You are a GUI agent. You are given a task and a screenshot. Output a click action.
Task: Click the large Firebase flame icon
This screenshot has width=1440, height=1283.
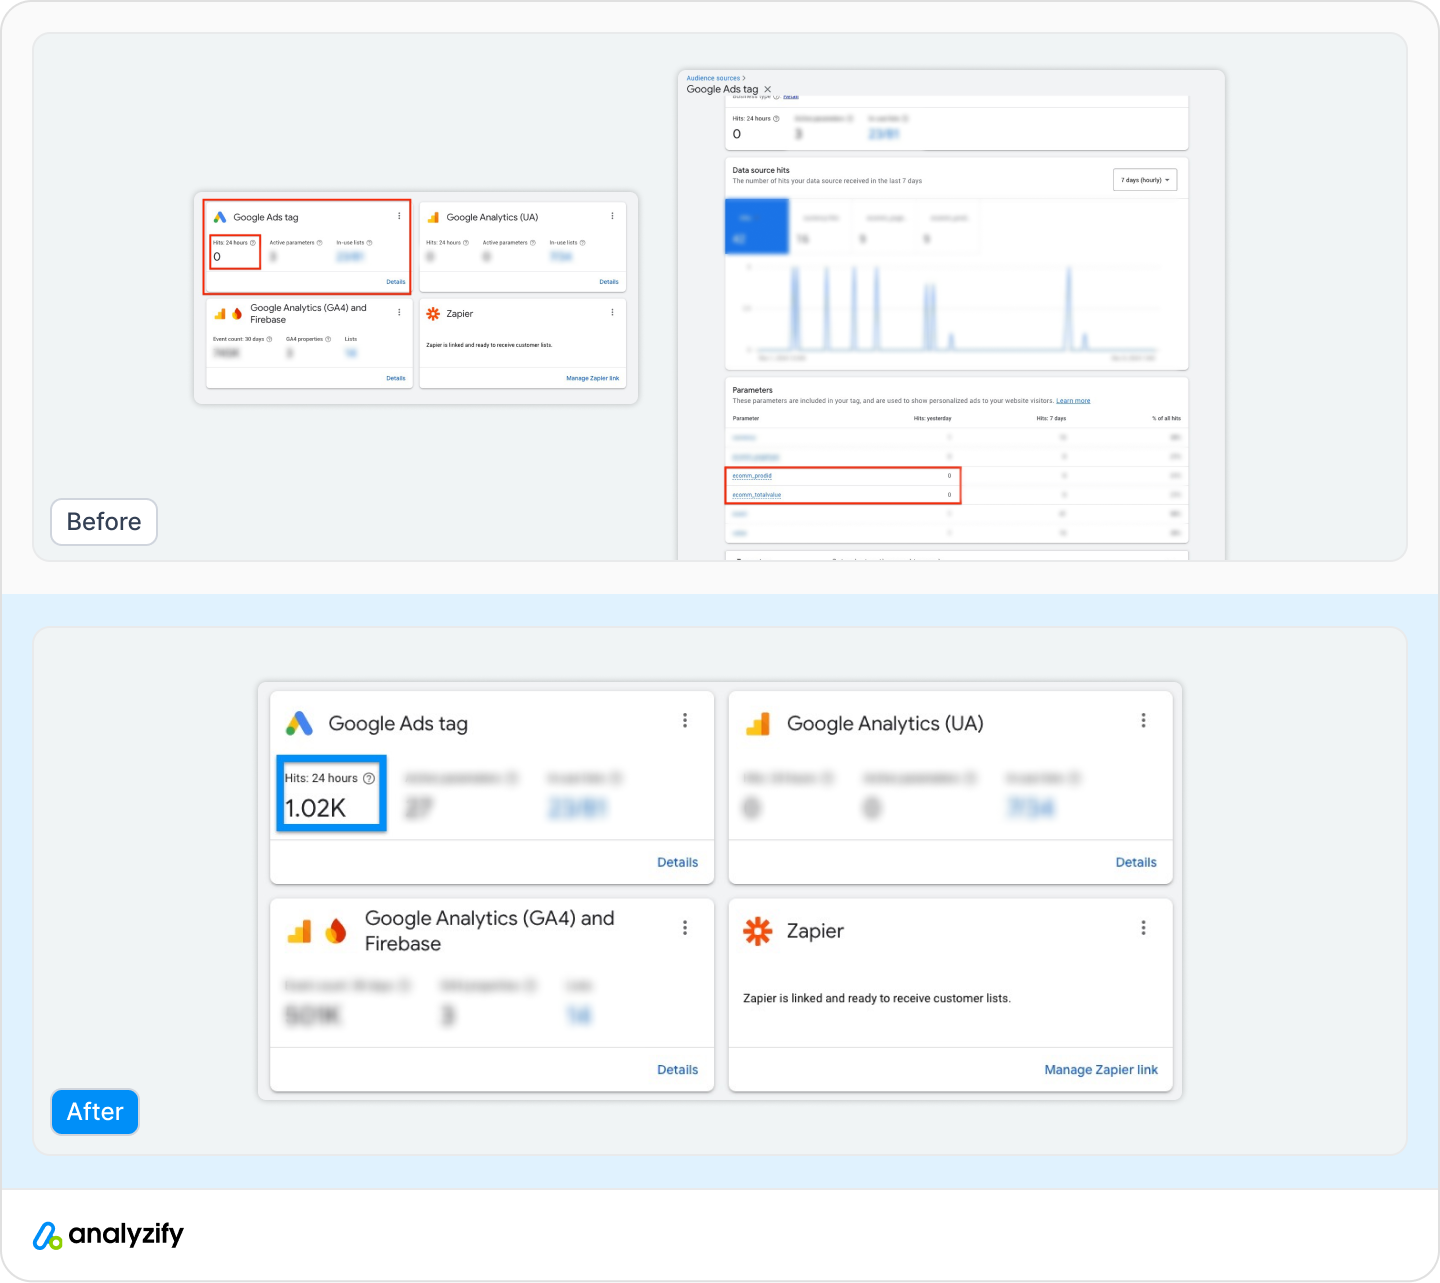tap(336, 931)
